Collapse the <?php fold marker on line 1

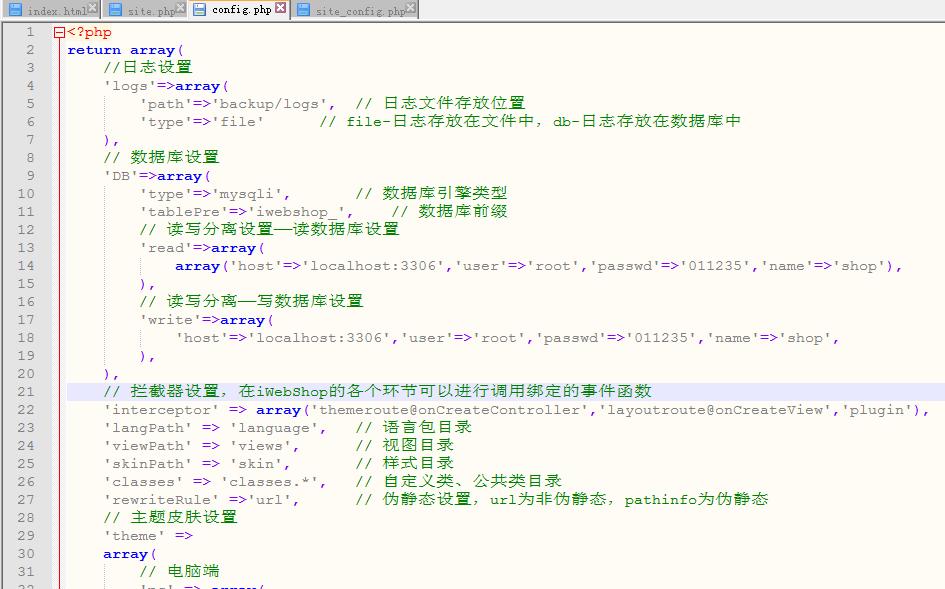point(59,32)
